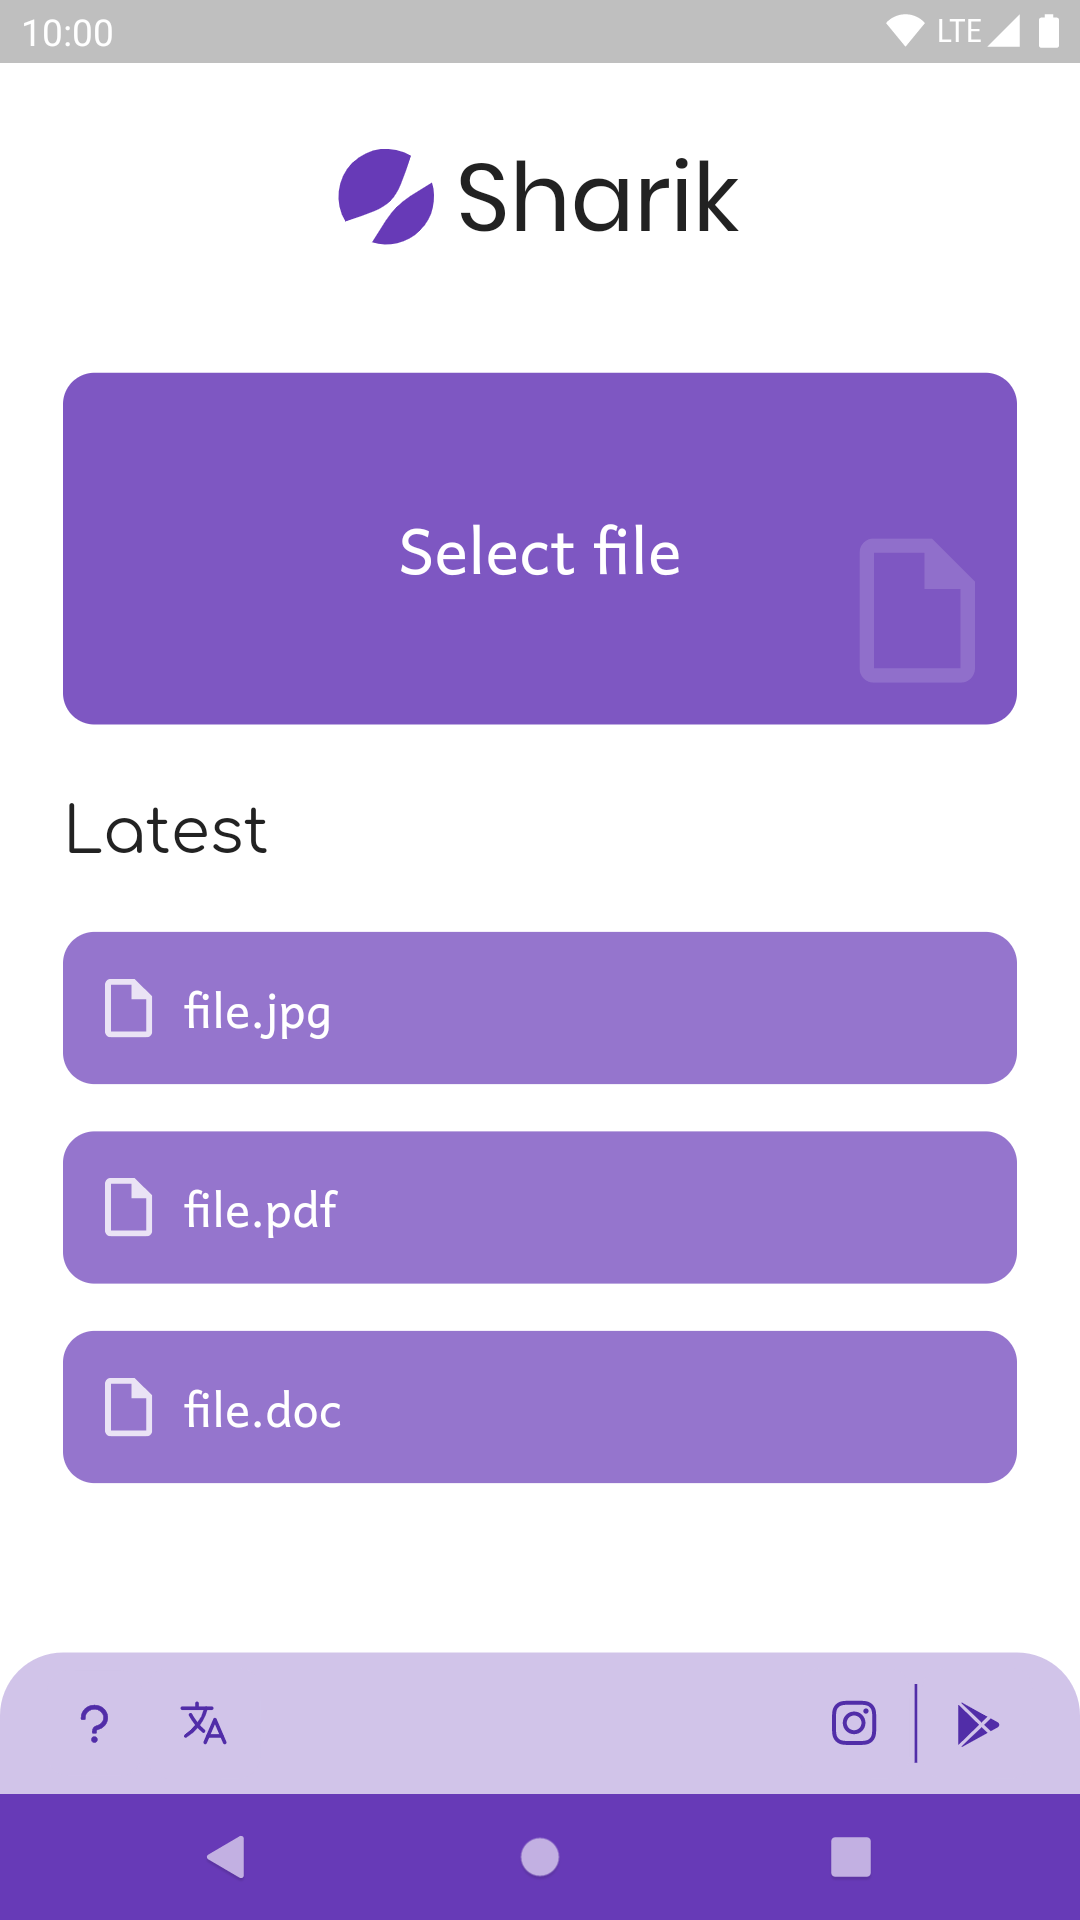Click the file icon beside file.jpg
Image resolution: width=1080 pixels, height=1920 pixels.
129,1008
